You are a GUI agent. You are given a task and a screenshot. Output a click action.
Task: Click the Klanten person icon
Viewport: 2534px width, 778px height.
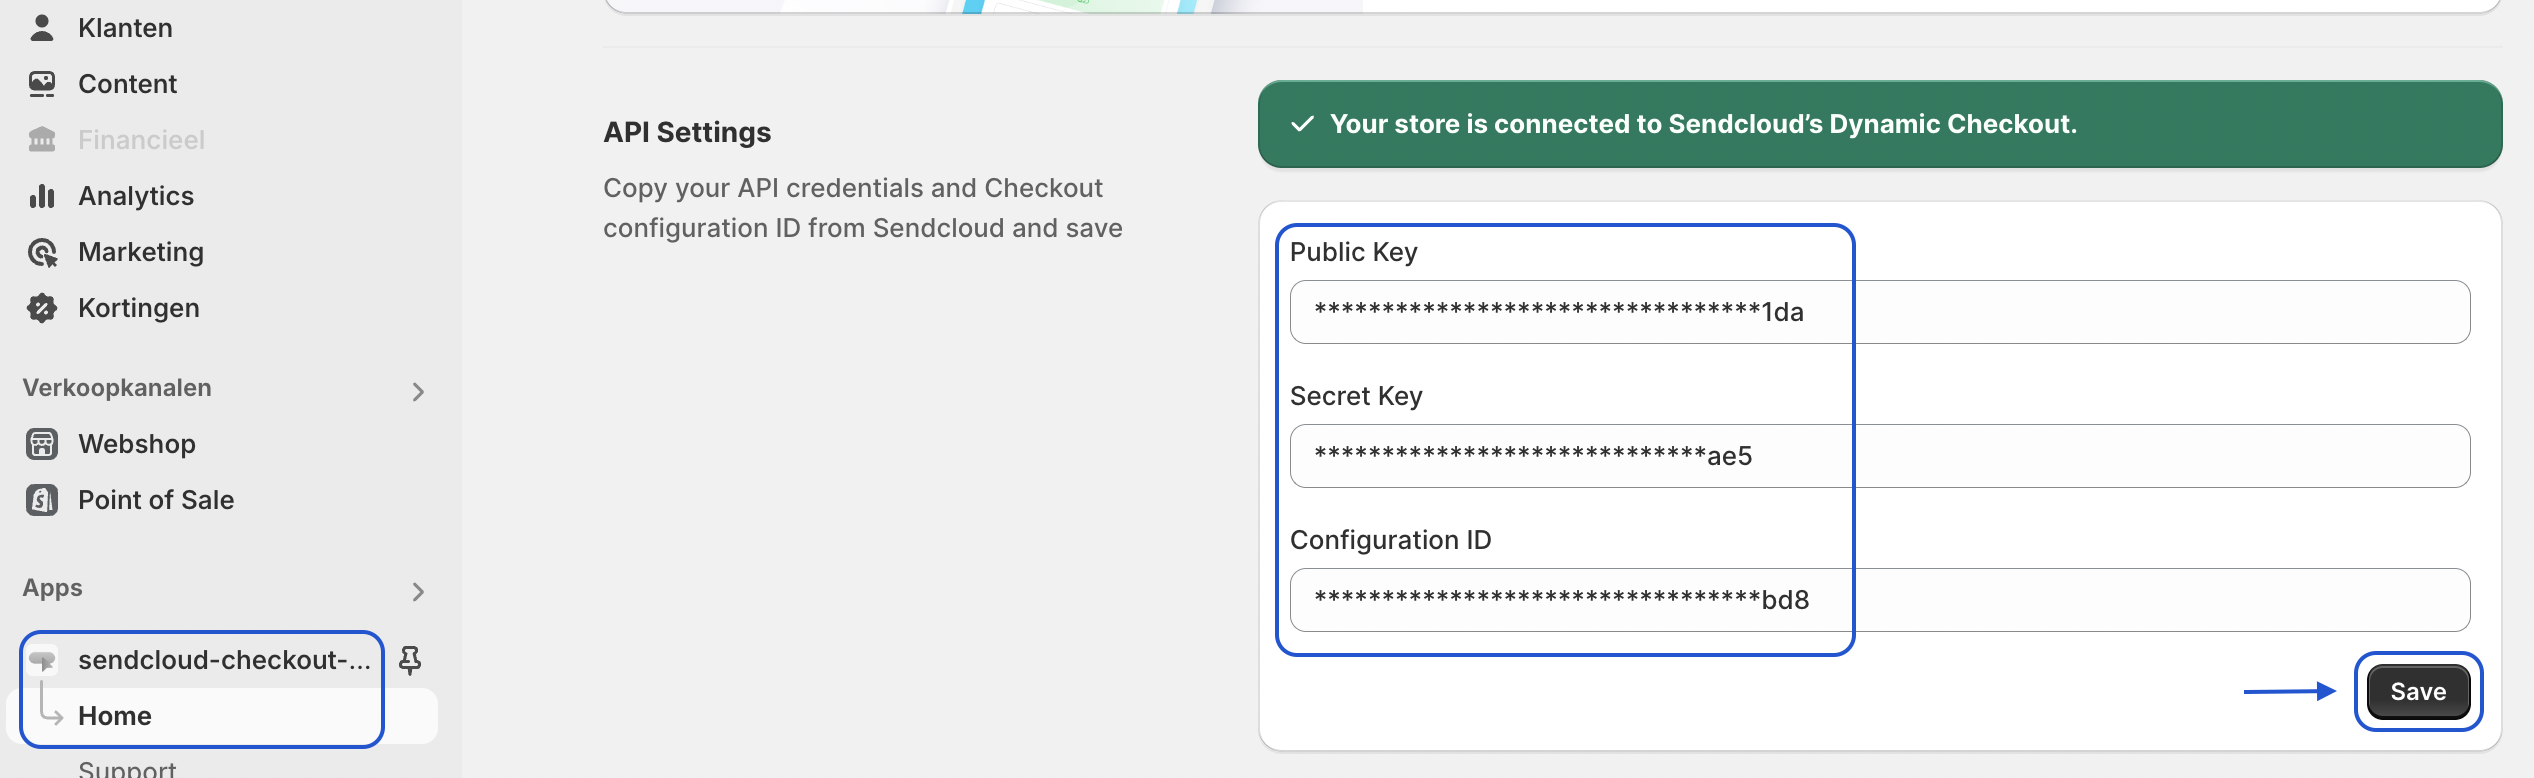pyautogui.click(x=42, y=28)
